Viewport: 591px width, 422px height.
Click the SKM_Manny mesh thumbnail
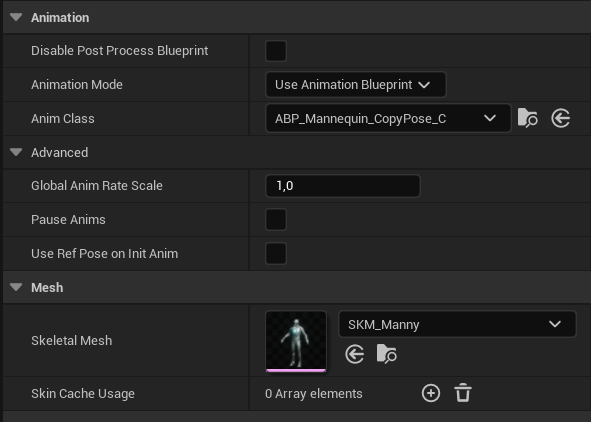pyautogui.click(x=296, y=341)
